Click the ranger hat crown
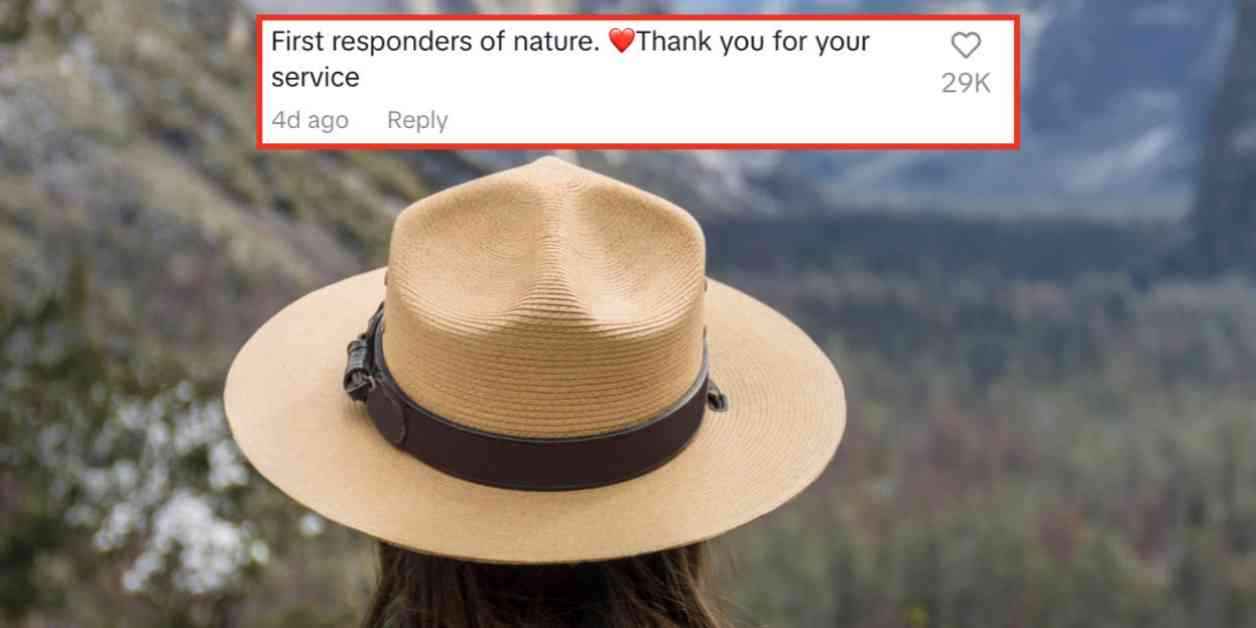Viewport: 1256px width, 628px height. click(545, 270)
